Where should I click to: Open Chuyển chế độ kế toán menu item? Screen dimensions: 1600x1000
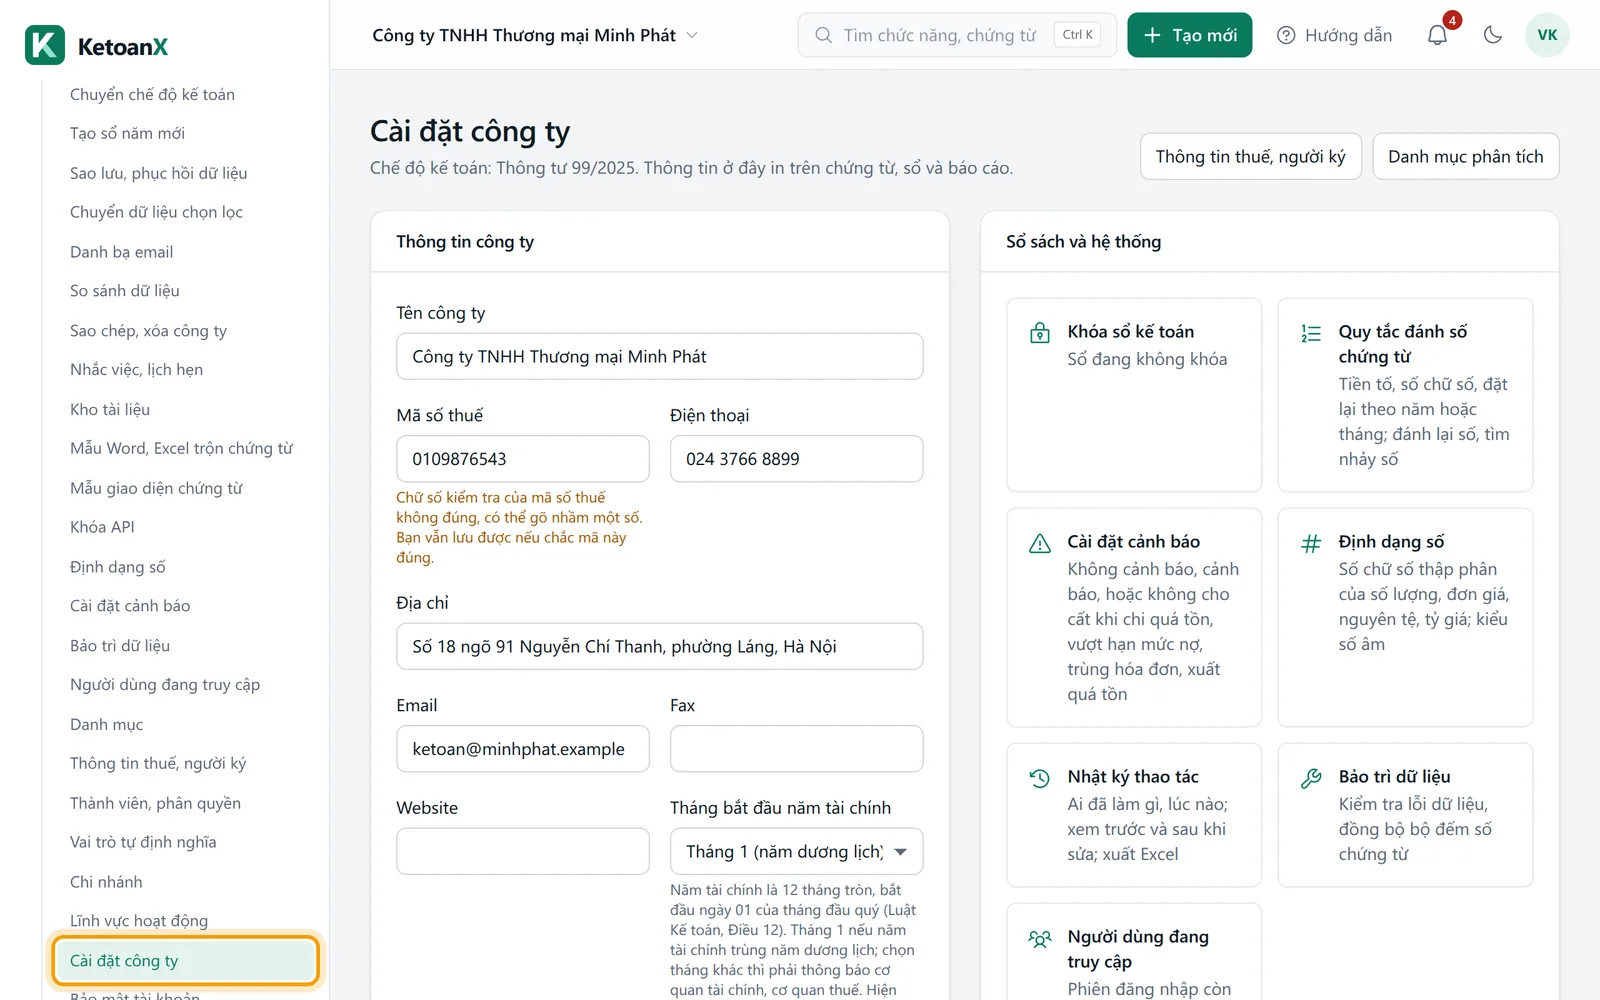(152, 94)
